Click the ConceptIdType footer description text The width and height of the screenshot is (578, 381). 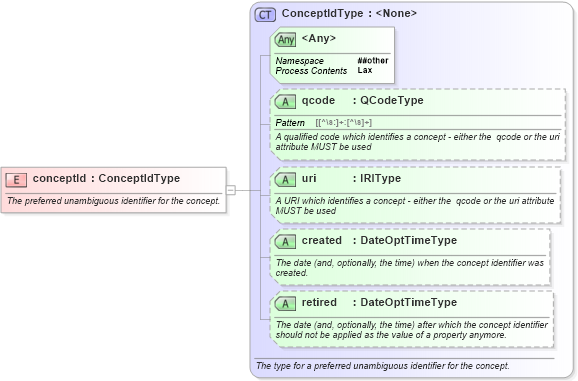[383, 366]
